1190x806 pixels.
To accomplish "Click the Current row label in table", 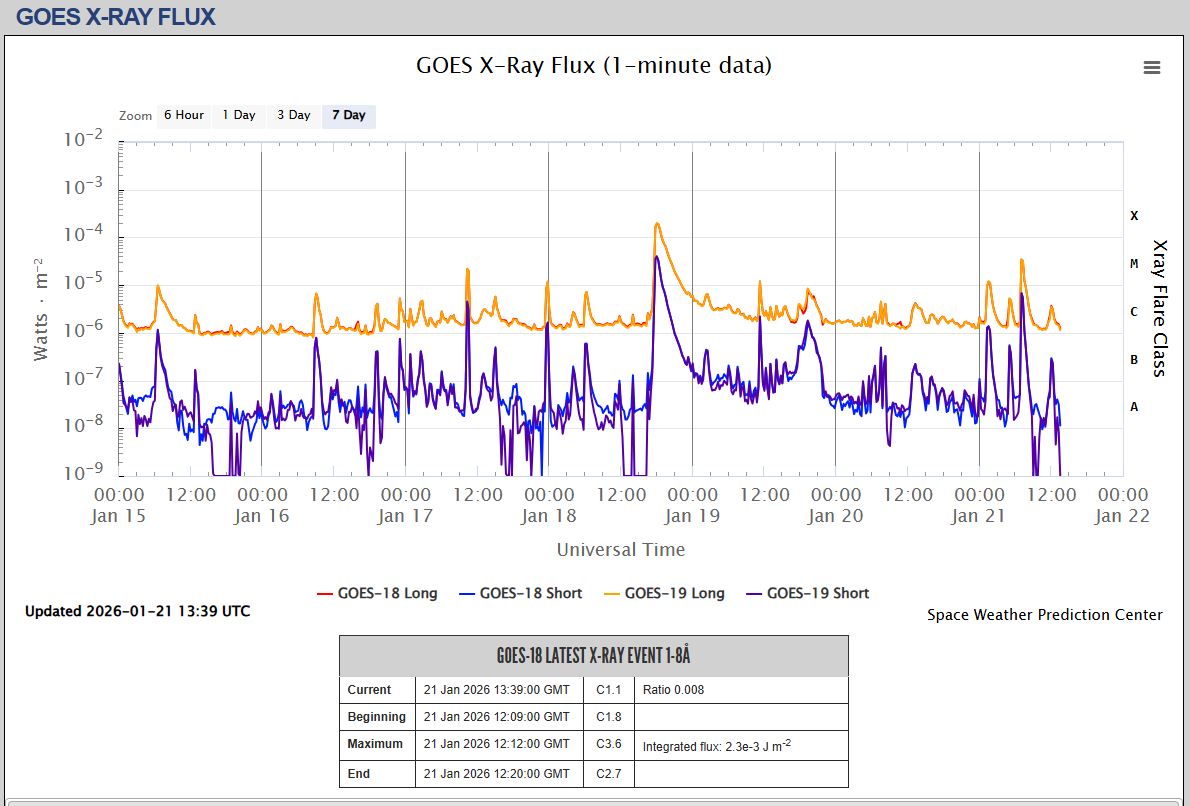I will (369, 690).
